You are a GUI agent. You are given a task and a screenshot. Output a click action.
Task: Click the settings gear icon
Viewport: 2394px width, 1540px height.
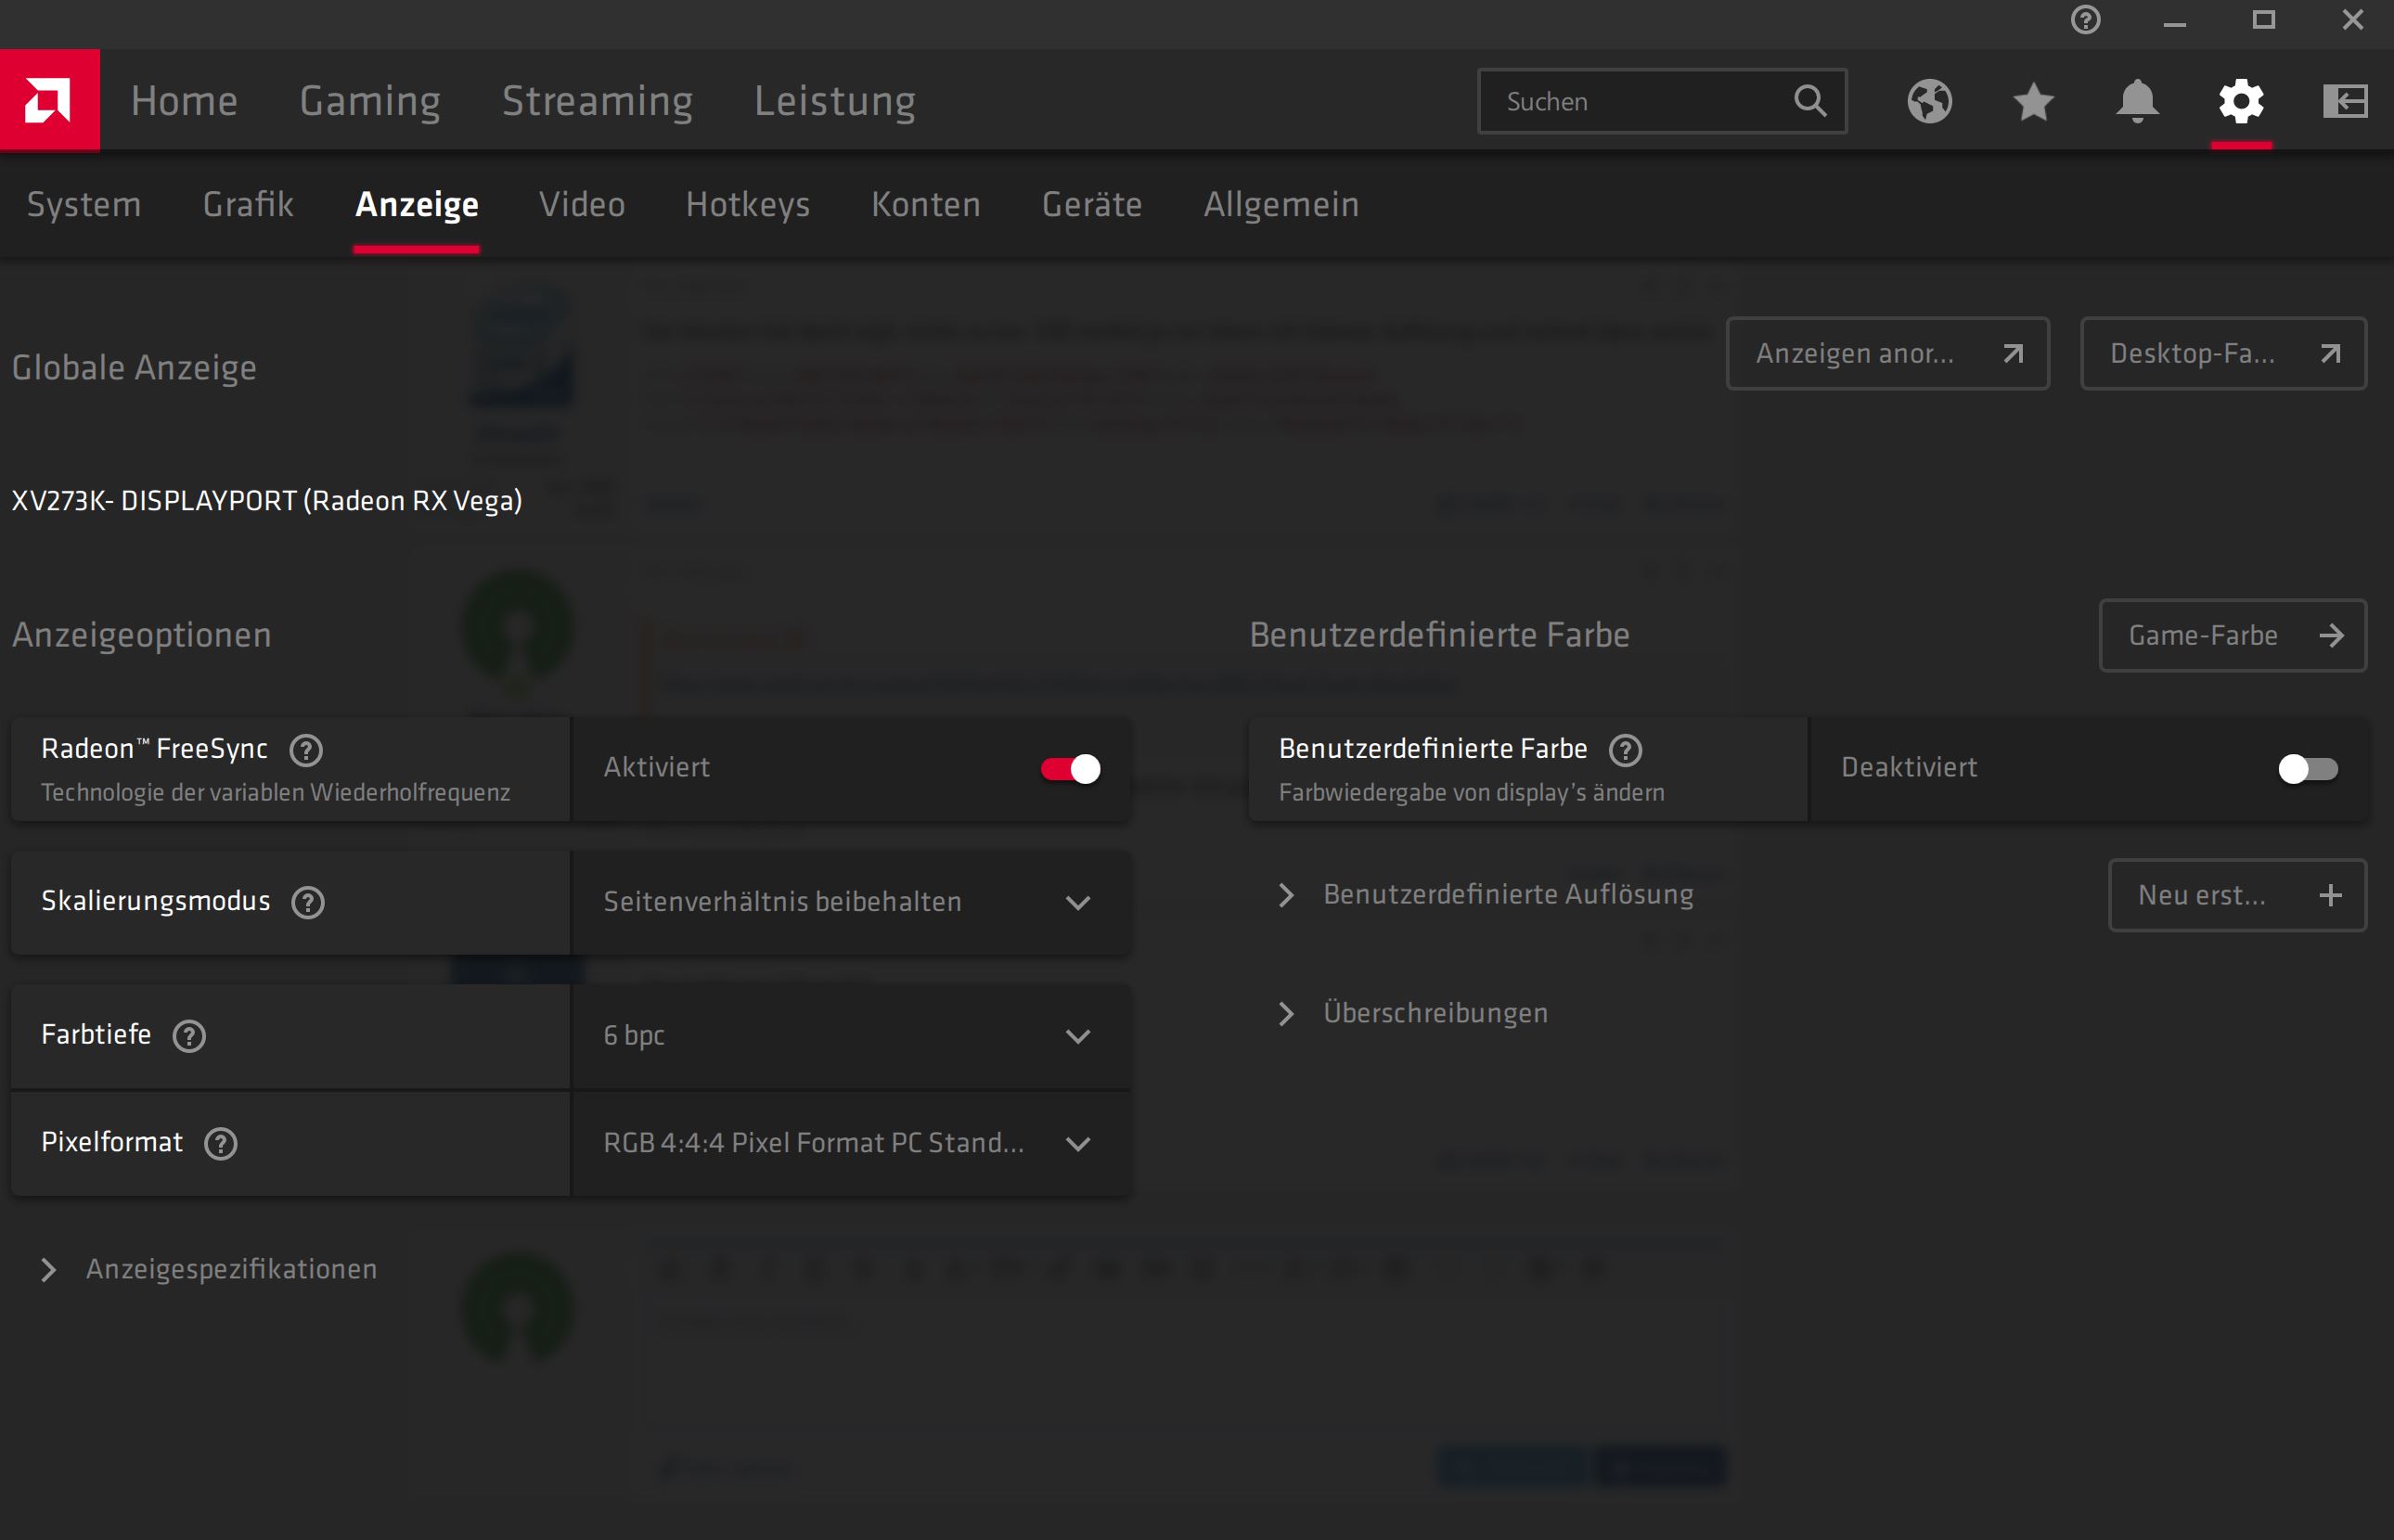pyautogui.click(x=2241, y=101)
